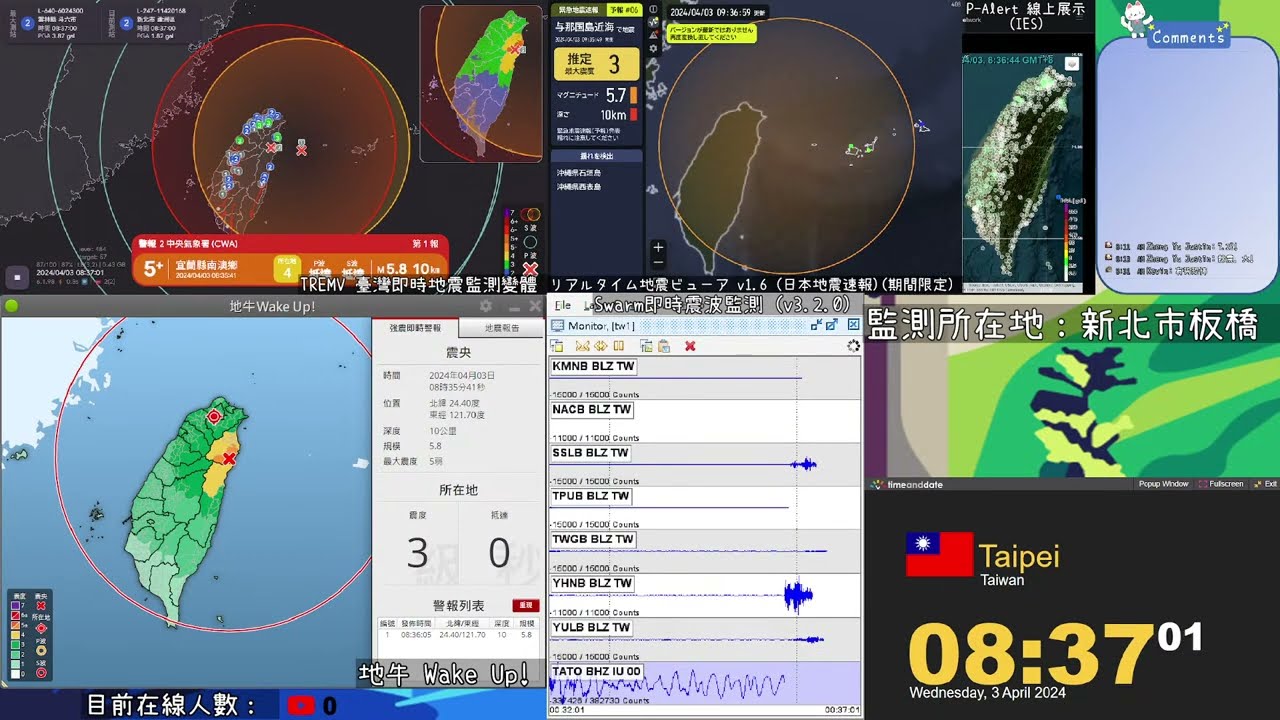Click the clipboard icon in Swarm Monitor toolbar
Viewport: 1280px width, 720px height.
coord(662,346)
